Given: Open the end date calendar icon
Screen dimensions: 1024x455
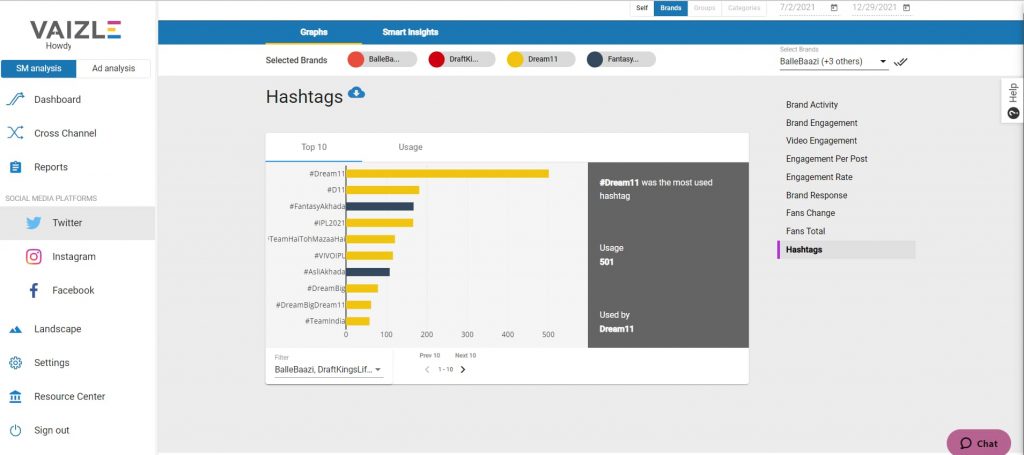Looking at the screenshot, I should (x=906, y=8).
